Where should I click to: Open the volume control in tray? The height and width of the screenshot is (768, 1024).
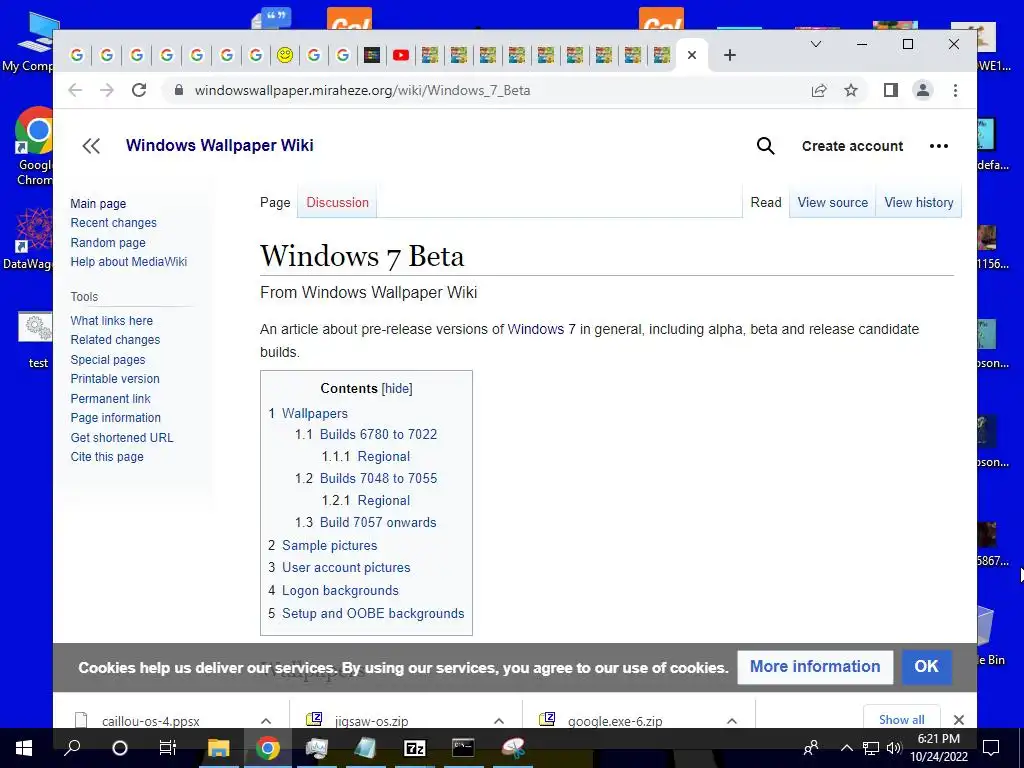click(894, 748)
